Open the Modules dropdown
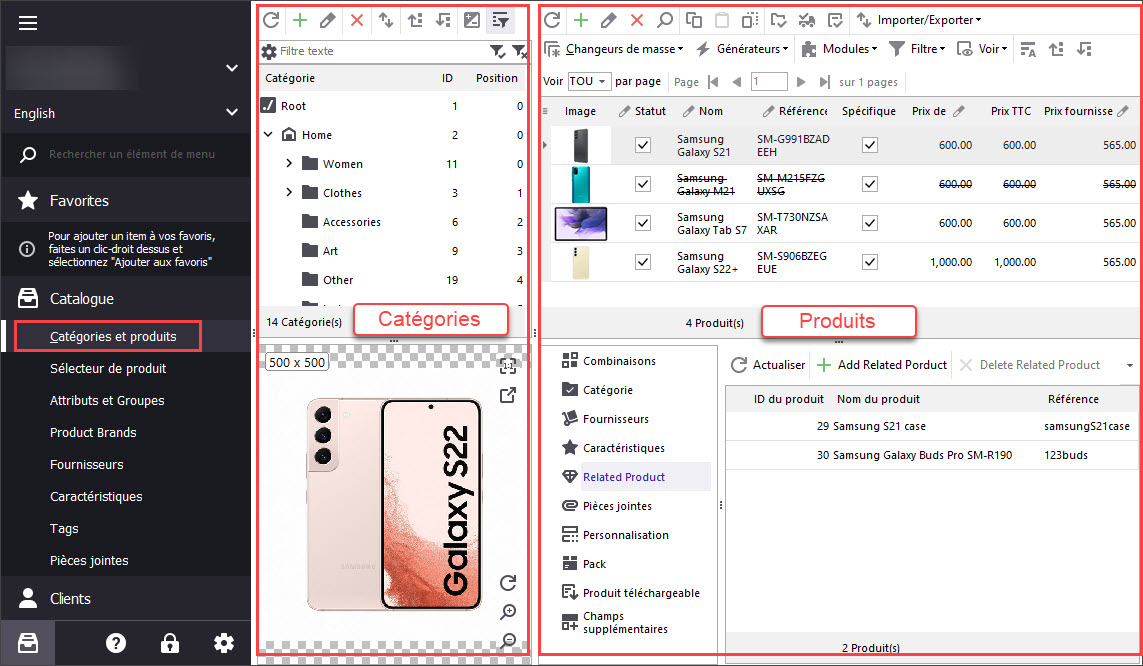 [839, 50]
